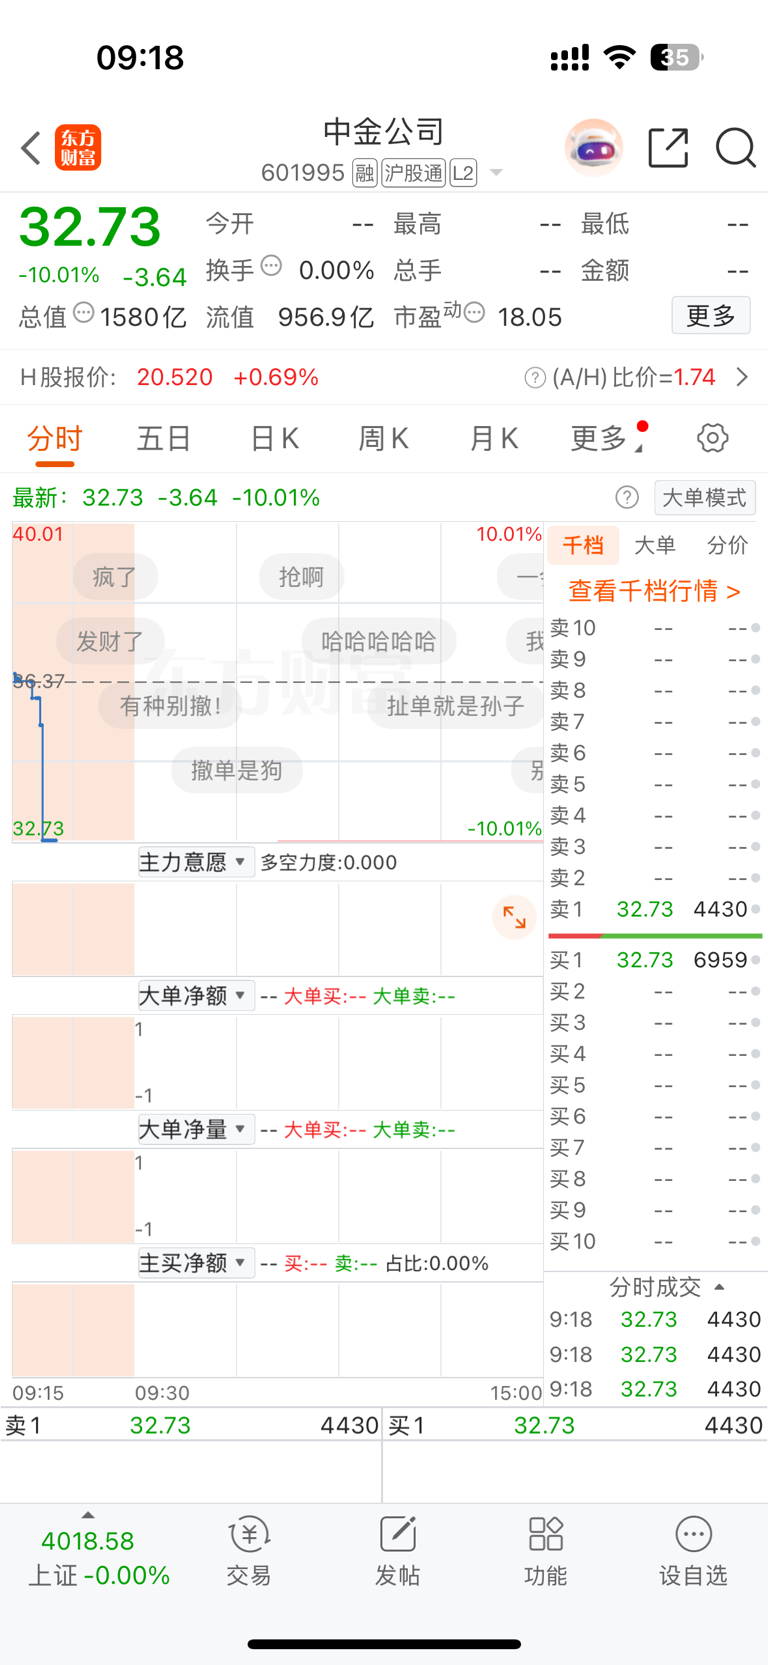Tap the share export icon
The height and width of the screenshot is (1665, 769).
pos(668,148)
